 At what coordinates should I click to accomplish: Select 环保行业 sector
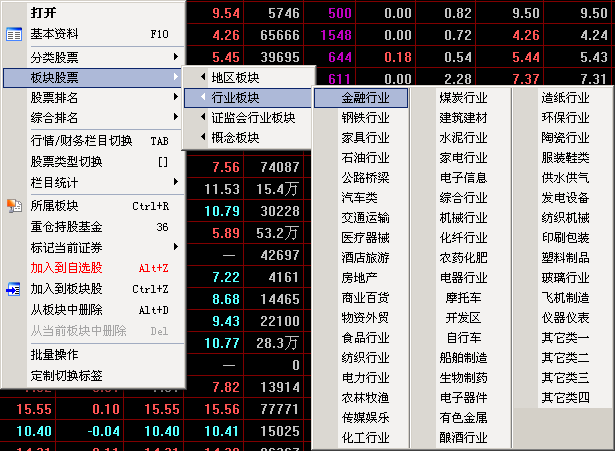click(565, 118)
